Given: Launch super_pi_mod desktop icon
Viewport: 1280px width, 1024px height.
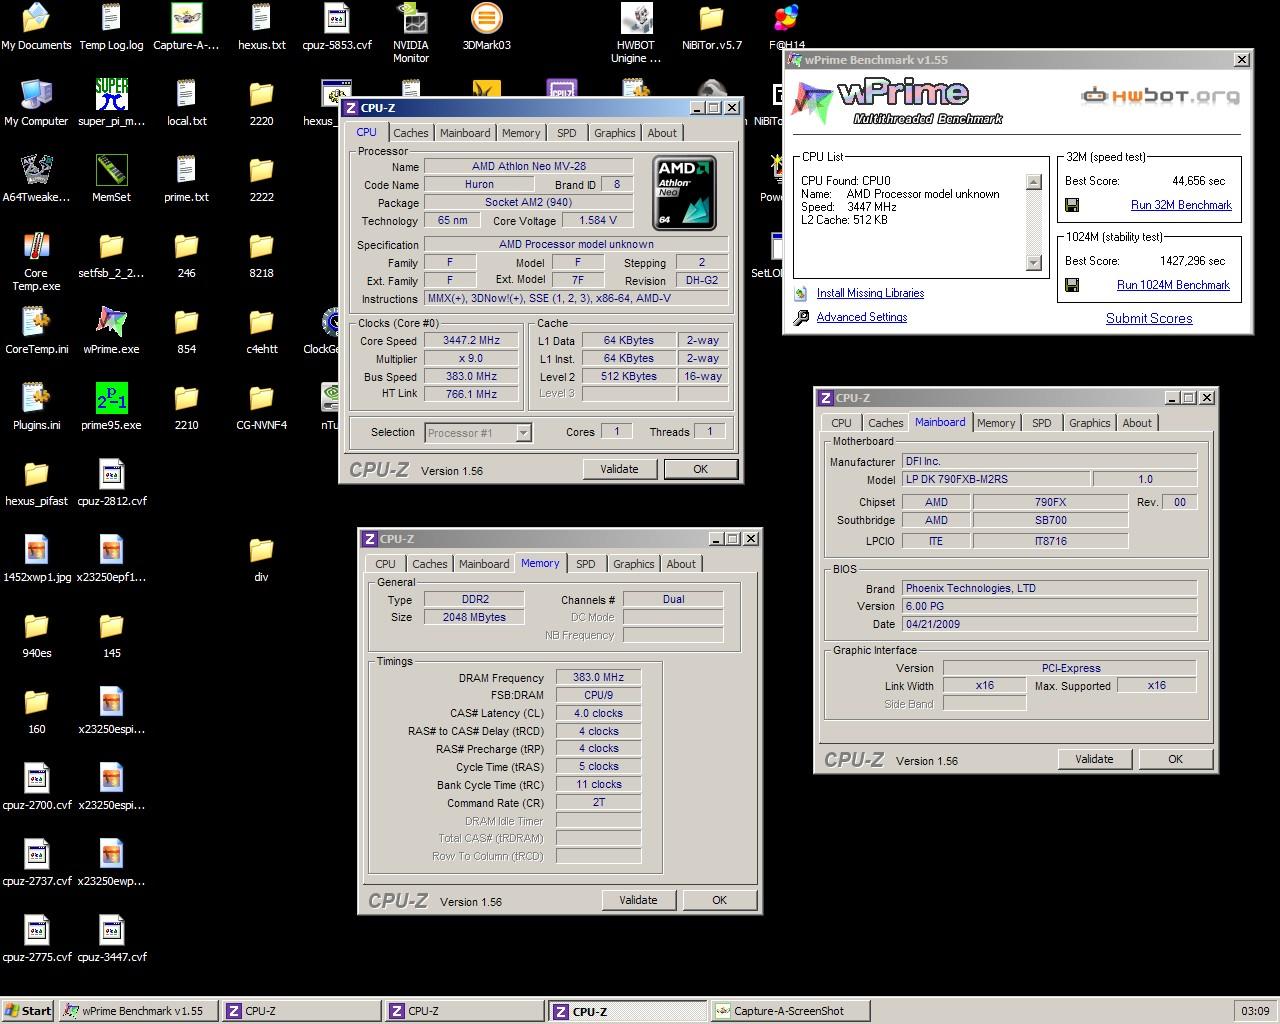Looking at the screenshot, I should pyautogui.click(x=111, y=103).
